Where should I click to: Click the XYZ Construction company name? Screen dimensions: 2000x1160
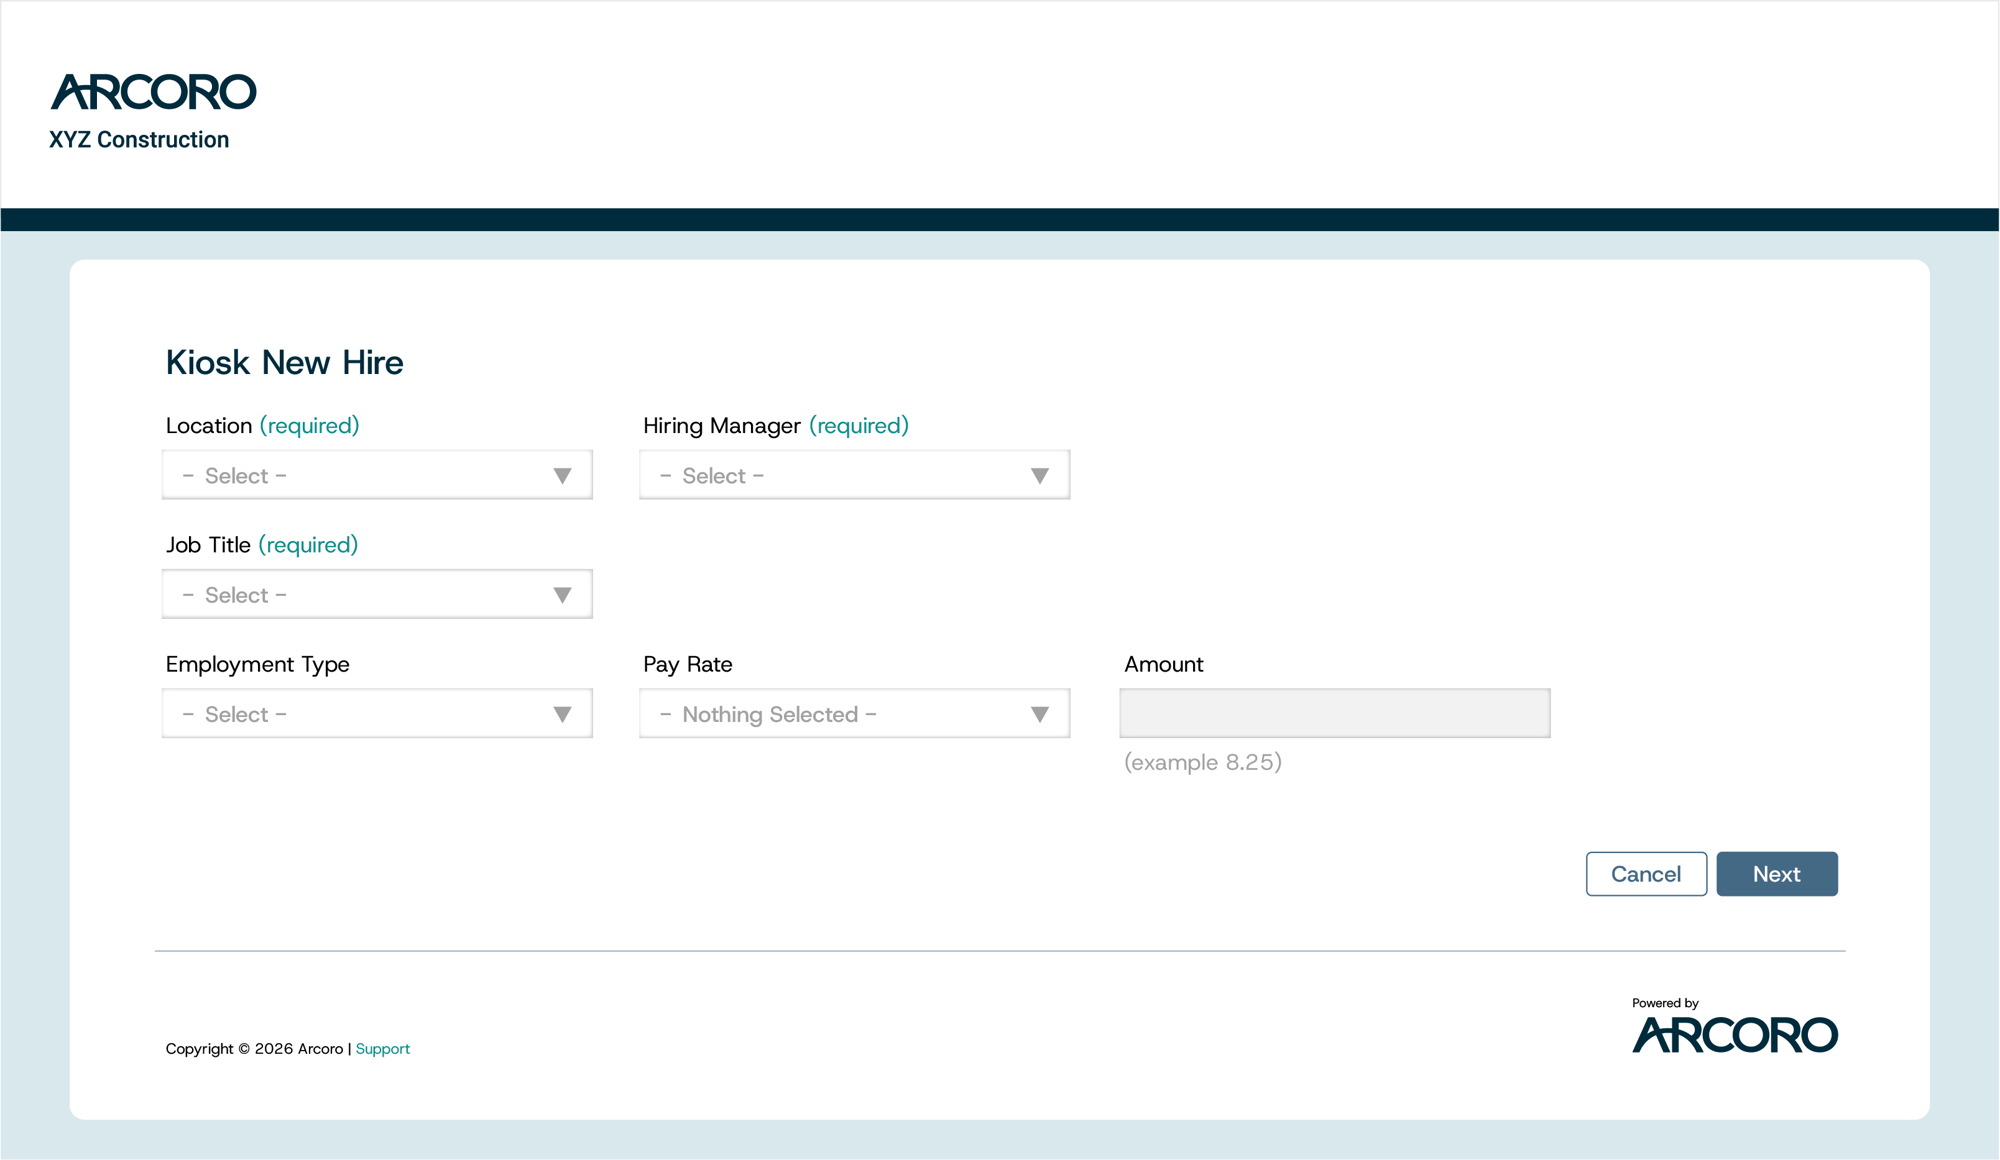tap(139, 140)
